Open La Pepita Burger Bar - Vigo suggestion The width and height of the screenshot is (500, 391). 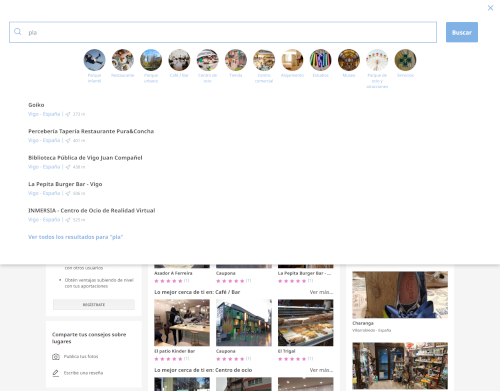[65, 184]
